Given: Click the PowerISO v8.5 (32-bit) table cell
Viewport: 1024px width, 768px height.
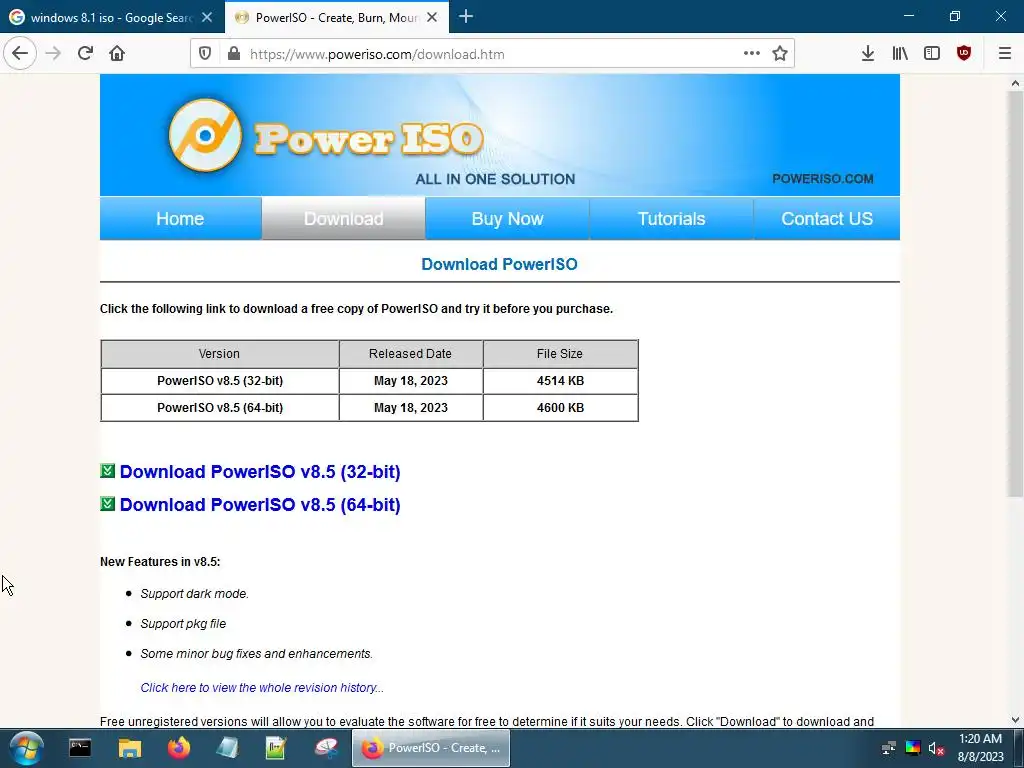Looking at the screenshot, I should (x=220, y=381).
